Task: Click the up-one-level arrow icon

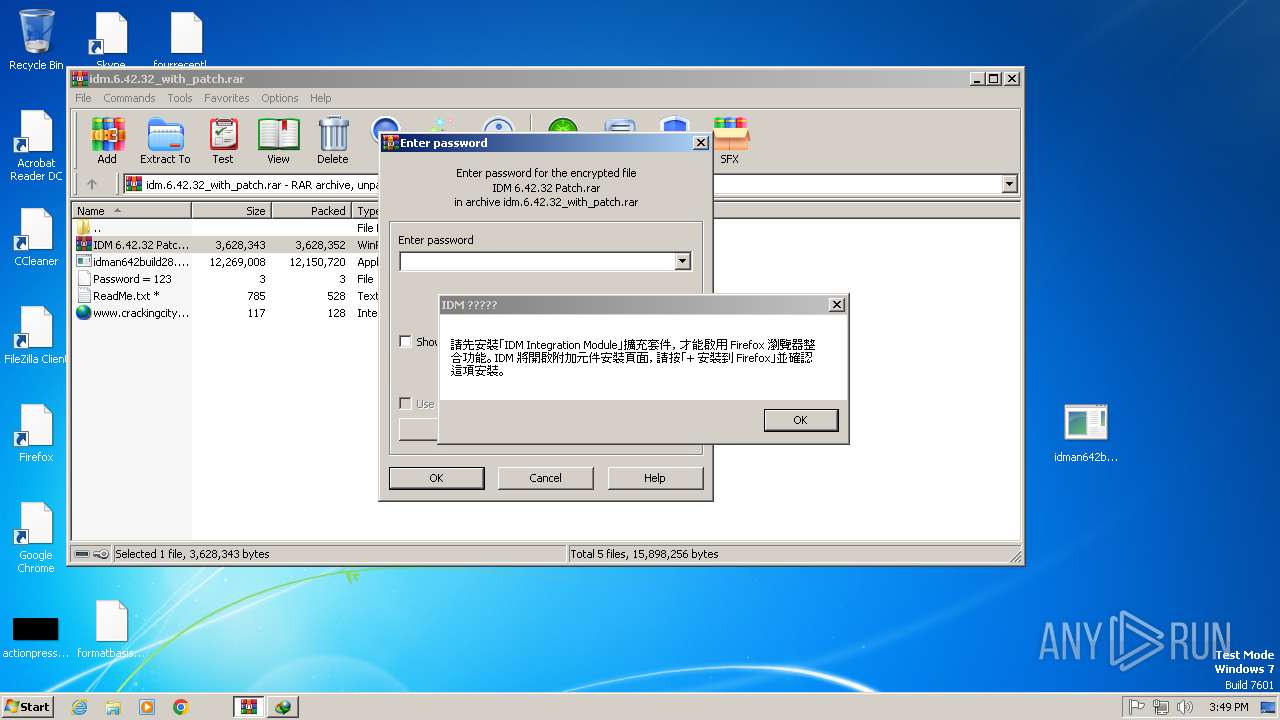Action: [x=92, y=184]
